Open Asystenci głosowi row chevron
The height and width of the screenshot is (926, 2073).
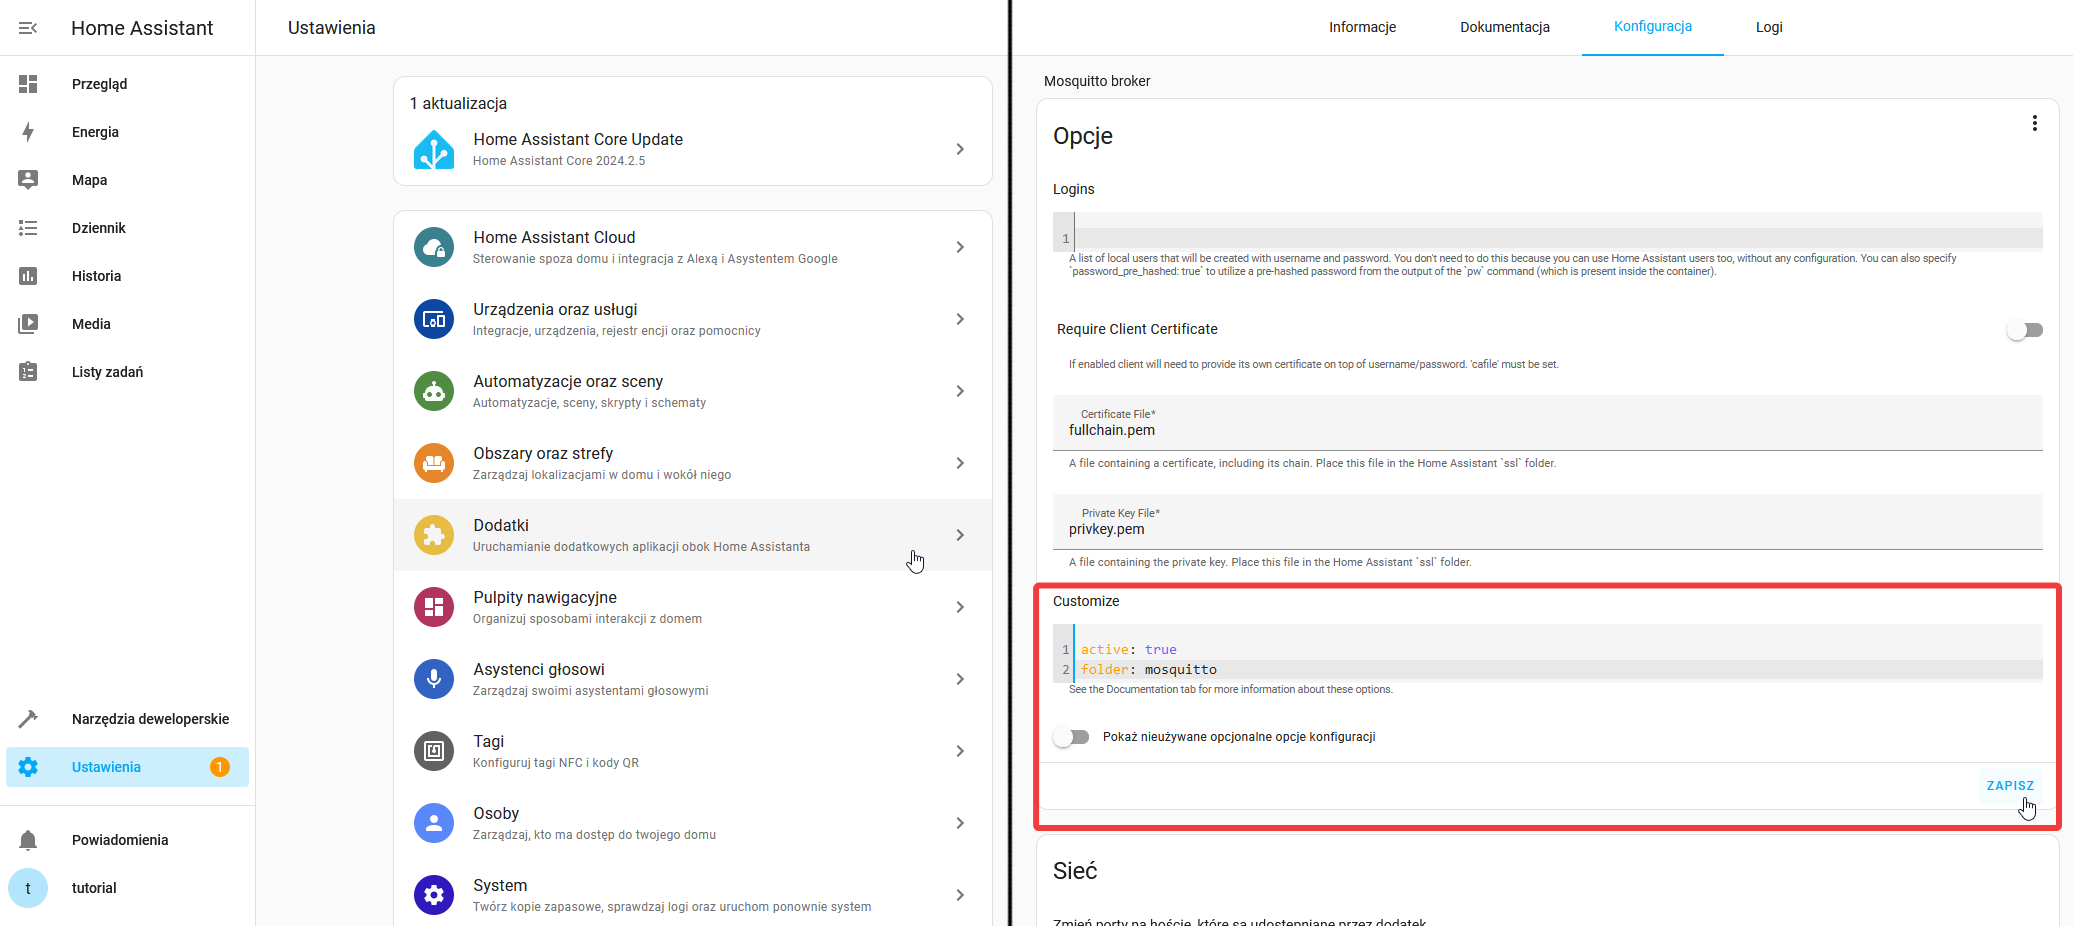tap(960, 679)
